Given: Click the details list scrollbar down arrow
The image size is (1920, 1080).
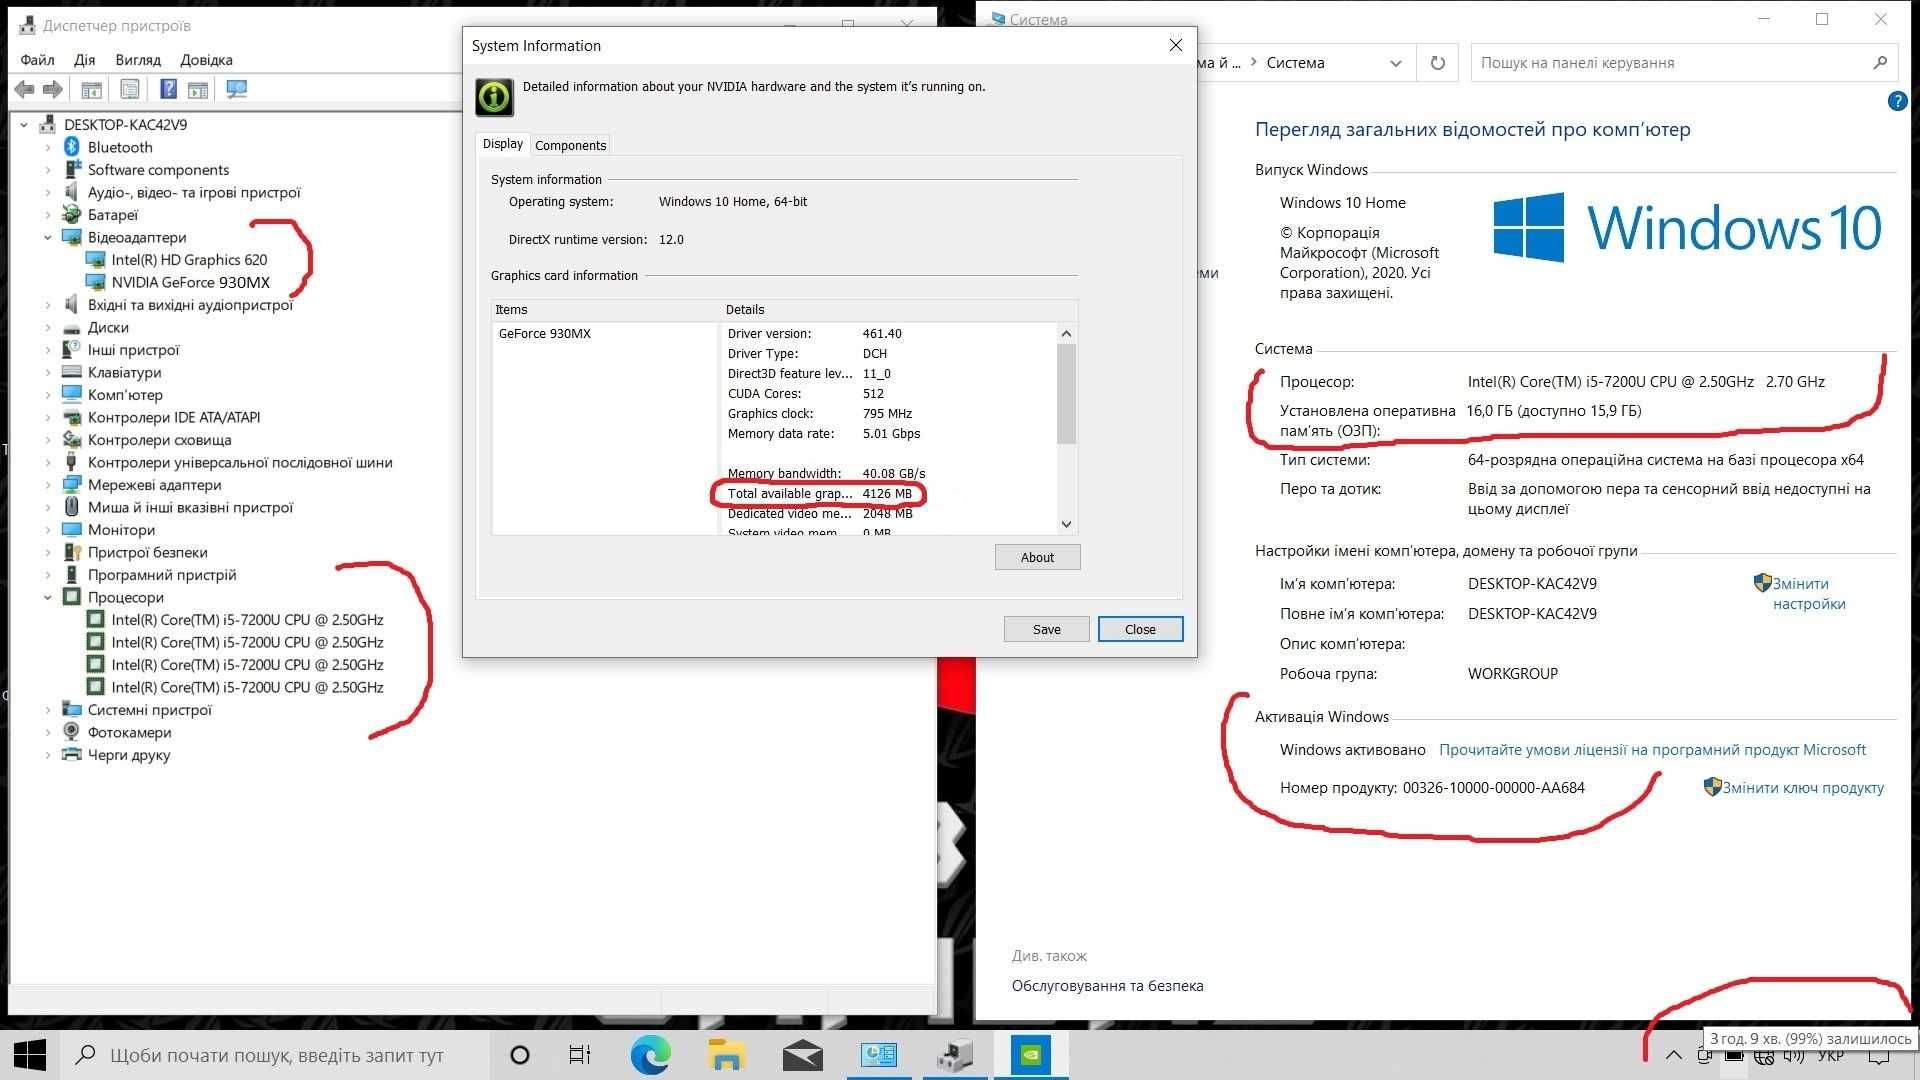Looking at the screenshot, I should [x=1066, y=524].
